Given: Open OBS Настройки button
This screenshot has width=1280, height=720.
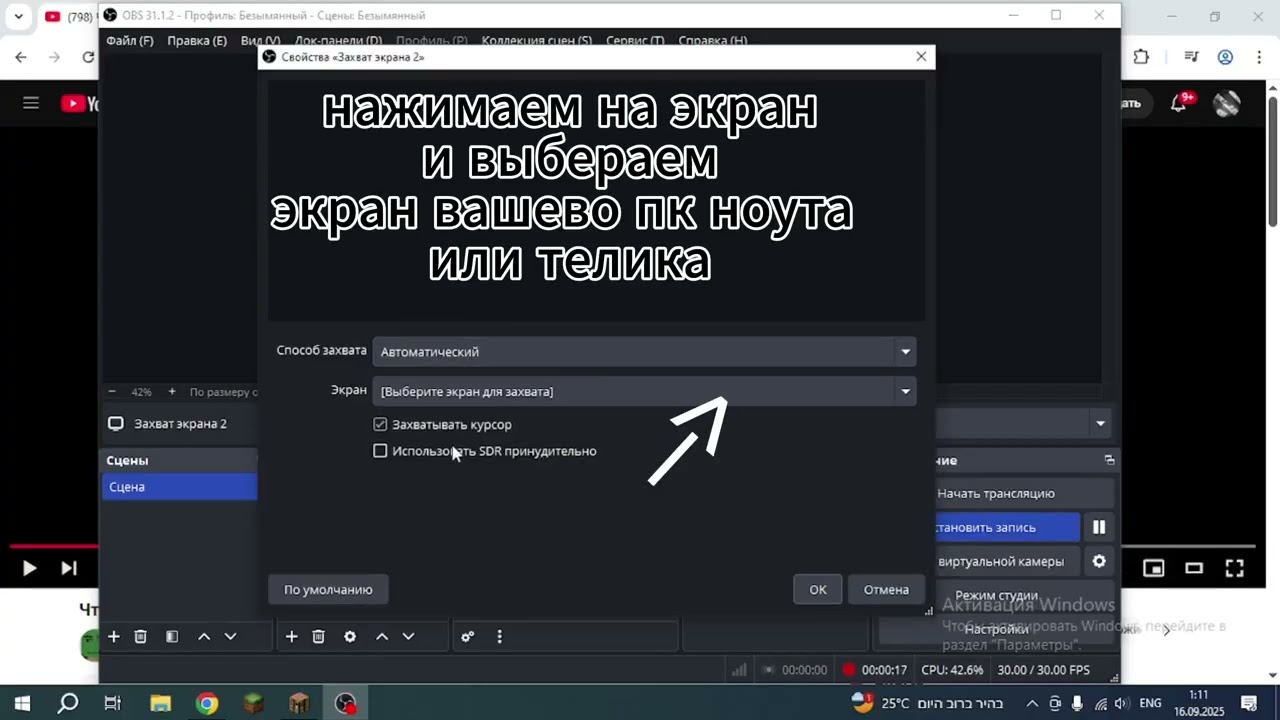Looking at the screenshot, I should 997,629.
